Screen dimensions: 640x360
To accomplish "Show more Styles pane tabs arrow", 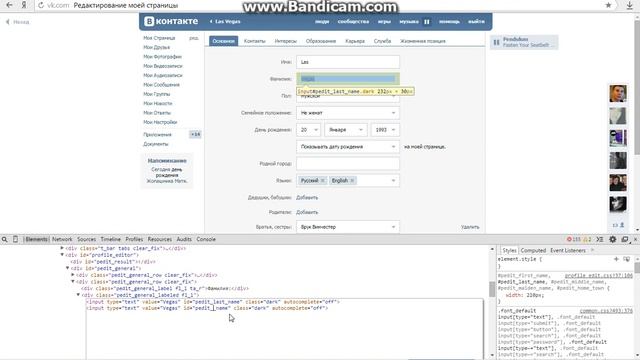I will point(592,250).
